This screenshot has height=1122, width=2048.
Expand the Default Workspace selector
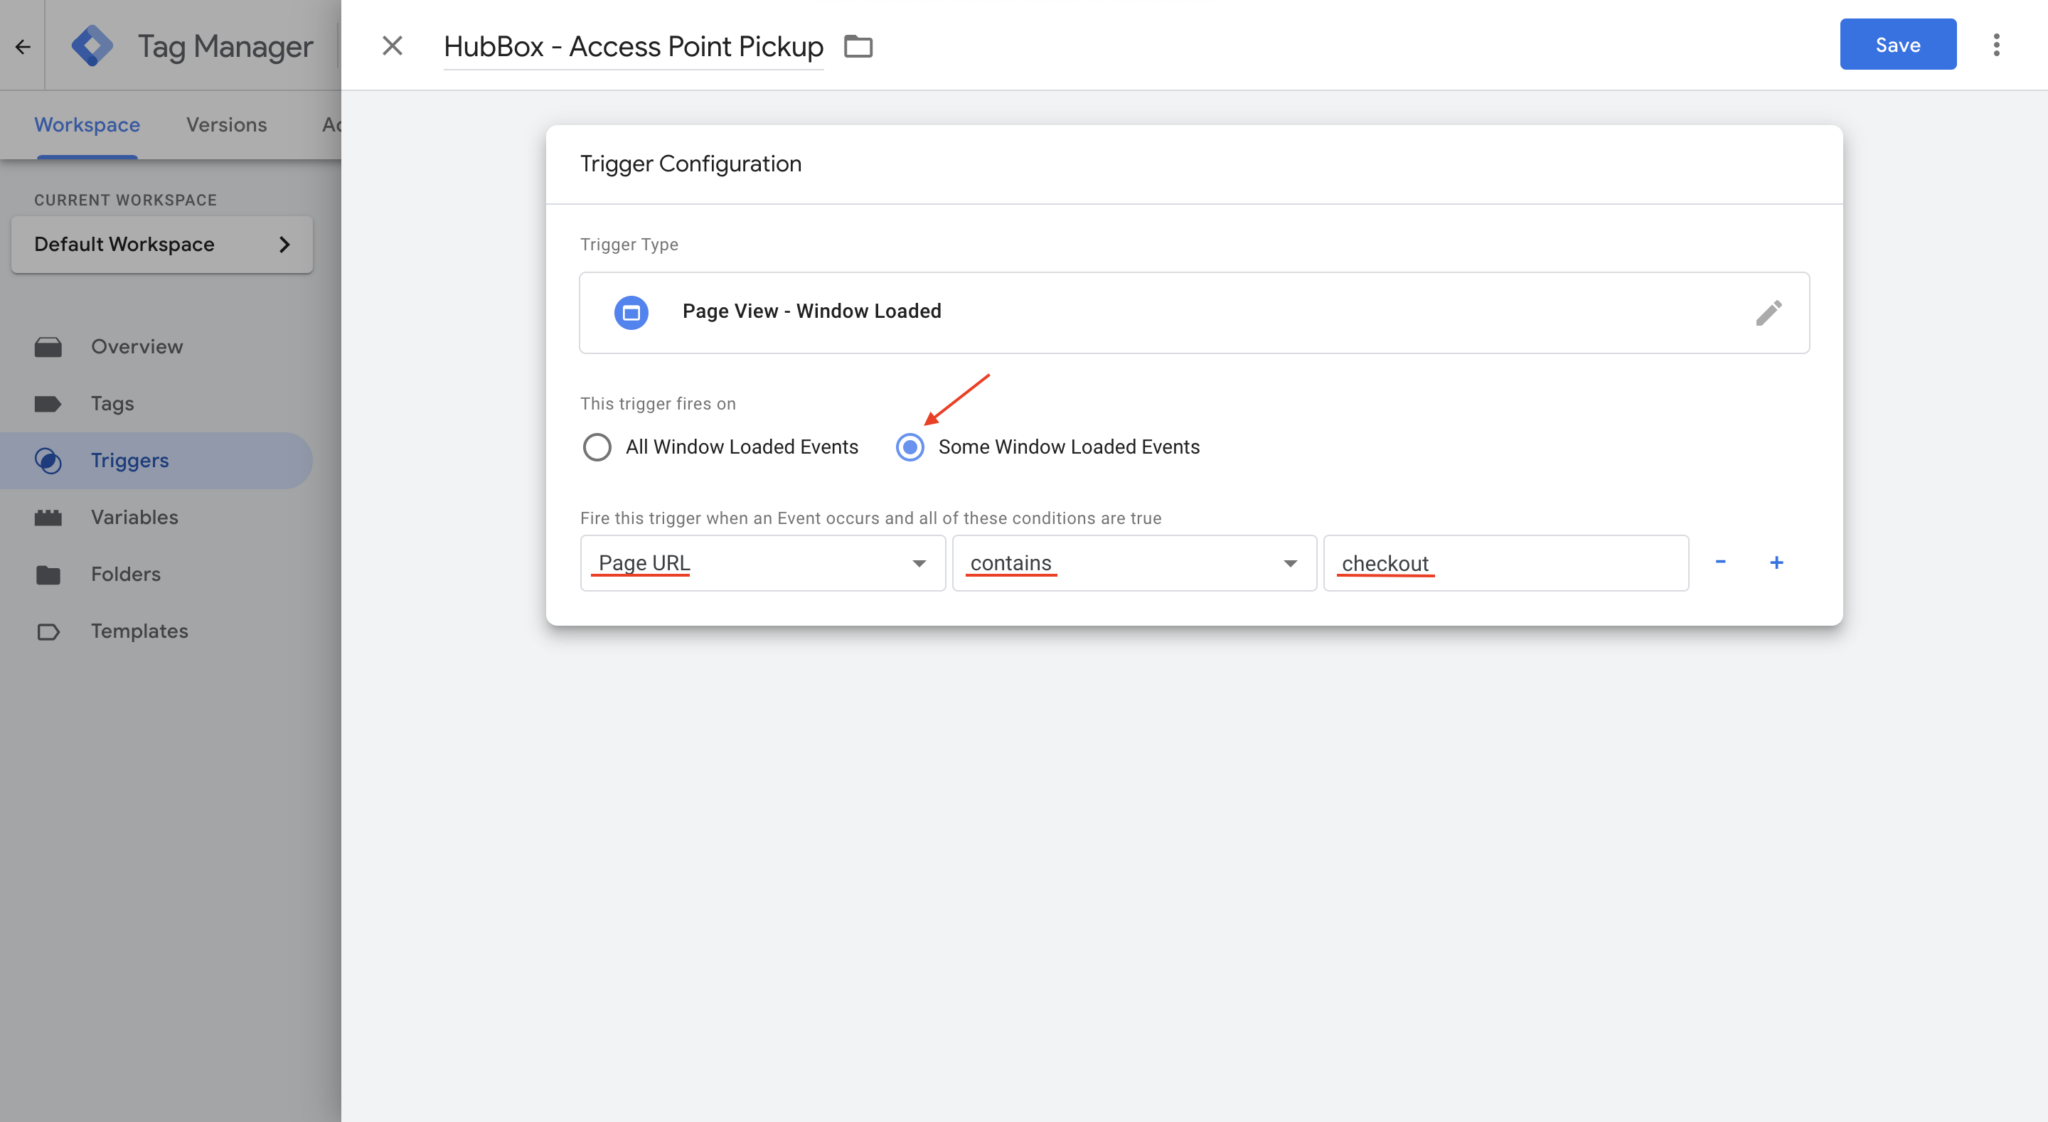click(x=162, y=244)
